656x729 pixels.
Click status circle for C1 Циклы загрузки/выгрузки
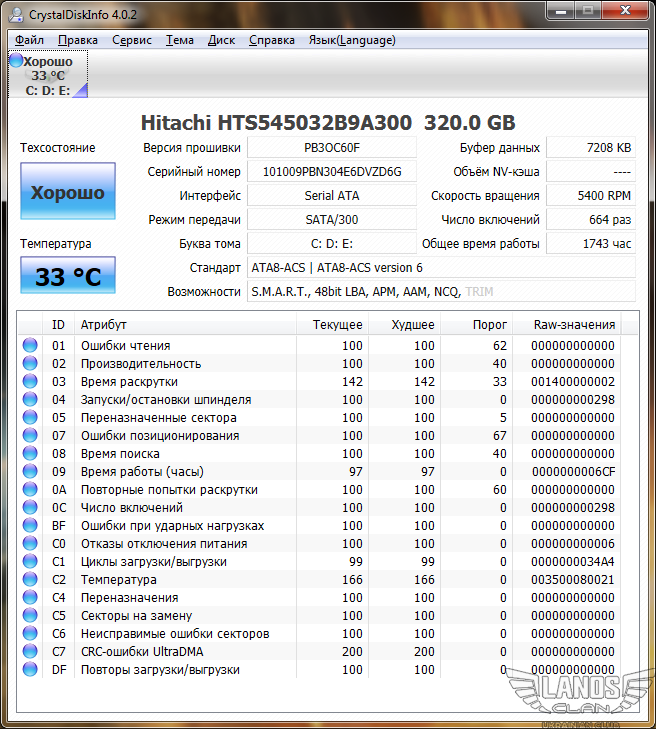30,561
